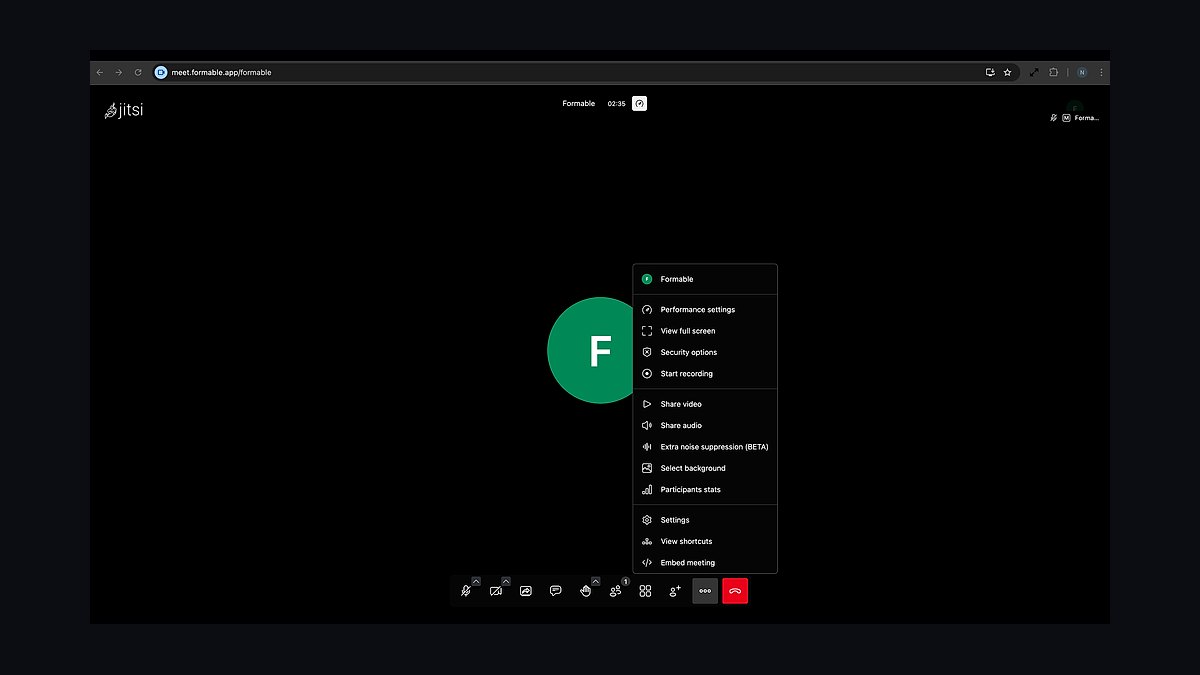This screenshot has height=675, width=1200.
Task: Select Share audio
Action: click(x=705, y=426)
